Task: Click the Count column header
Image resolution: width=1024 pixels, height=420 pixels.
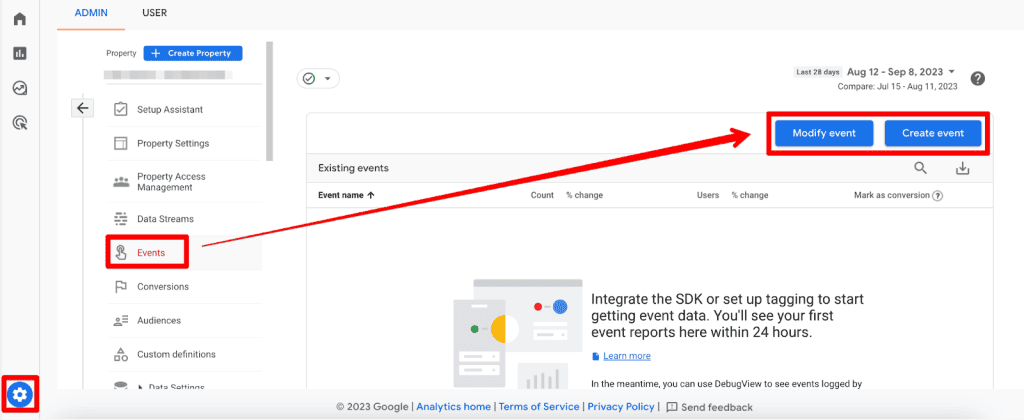Action: (542, 195)
